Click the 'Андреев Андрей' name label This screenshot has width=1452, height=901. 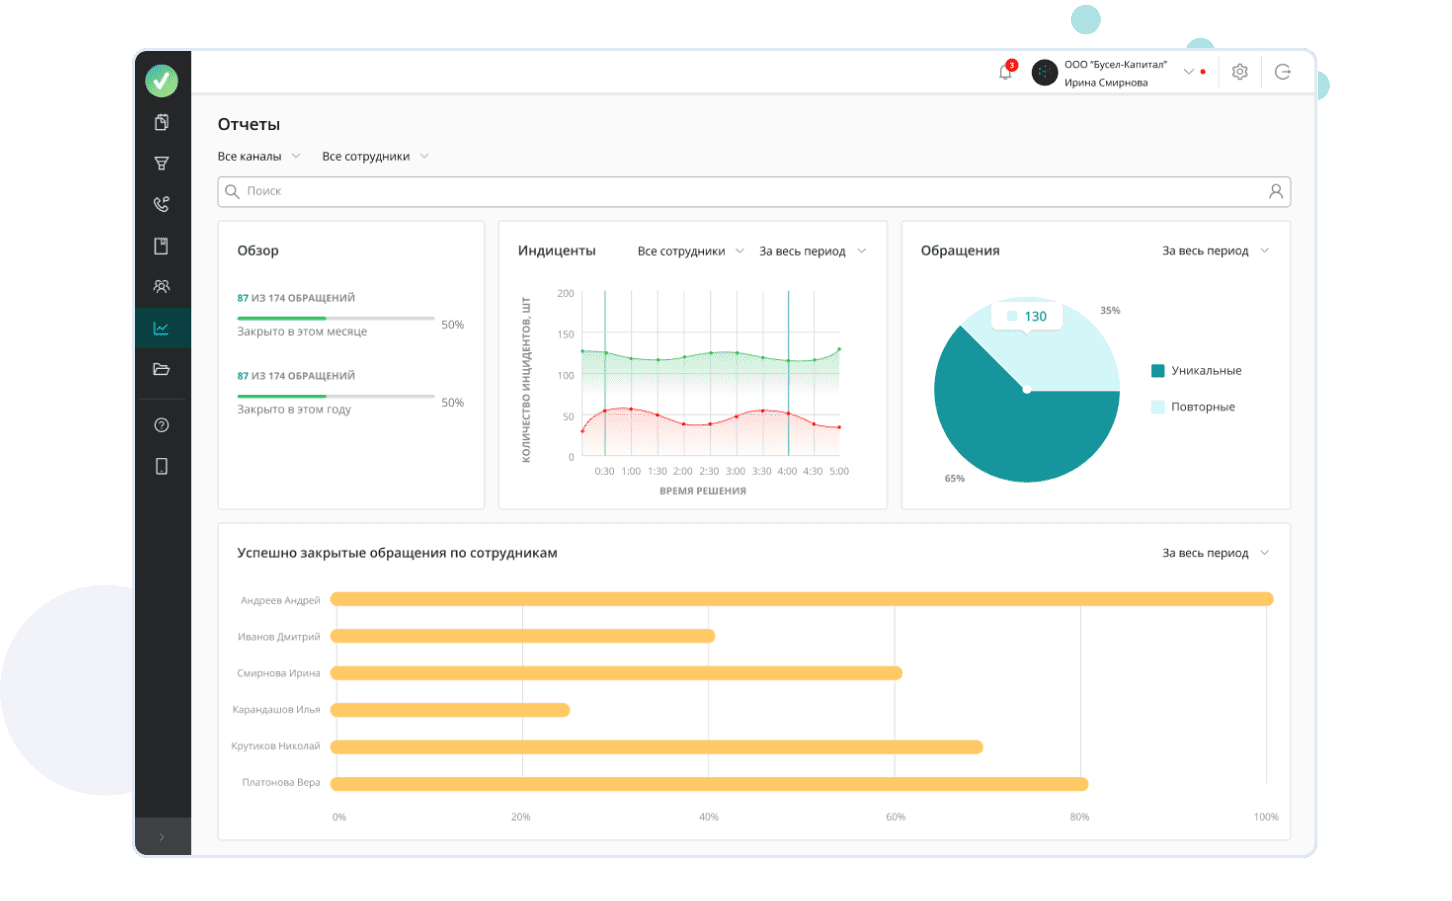pos(280,601)
